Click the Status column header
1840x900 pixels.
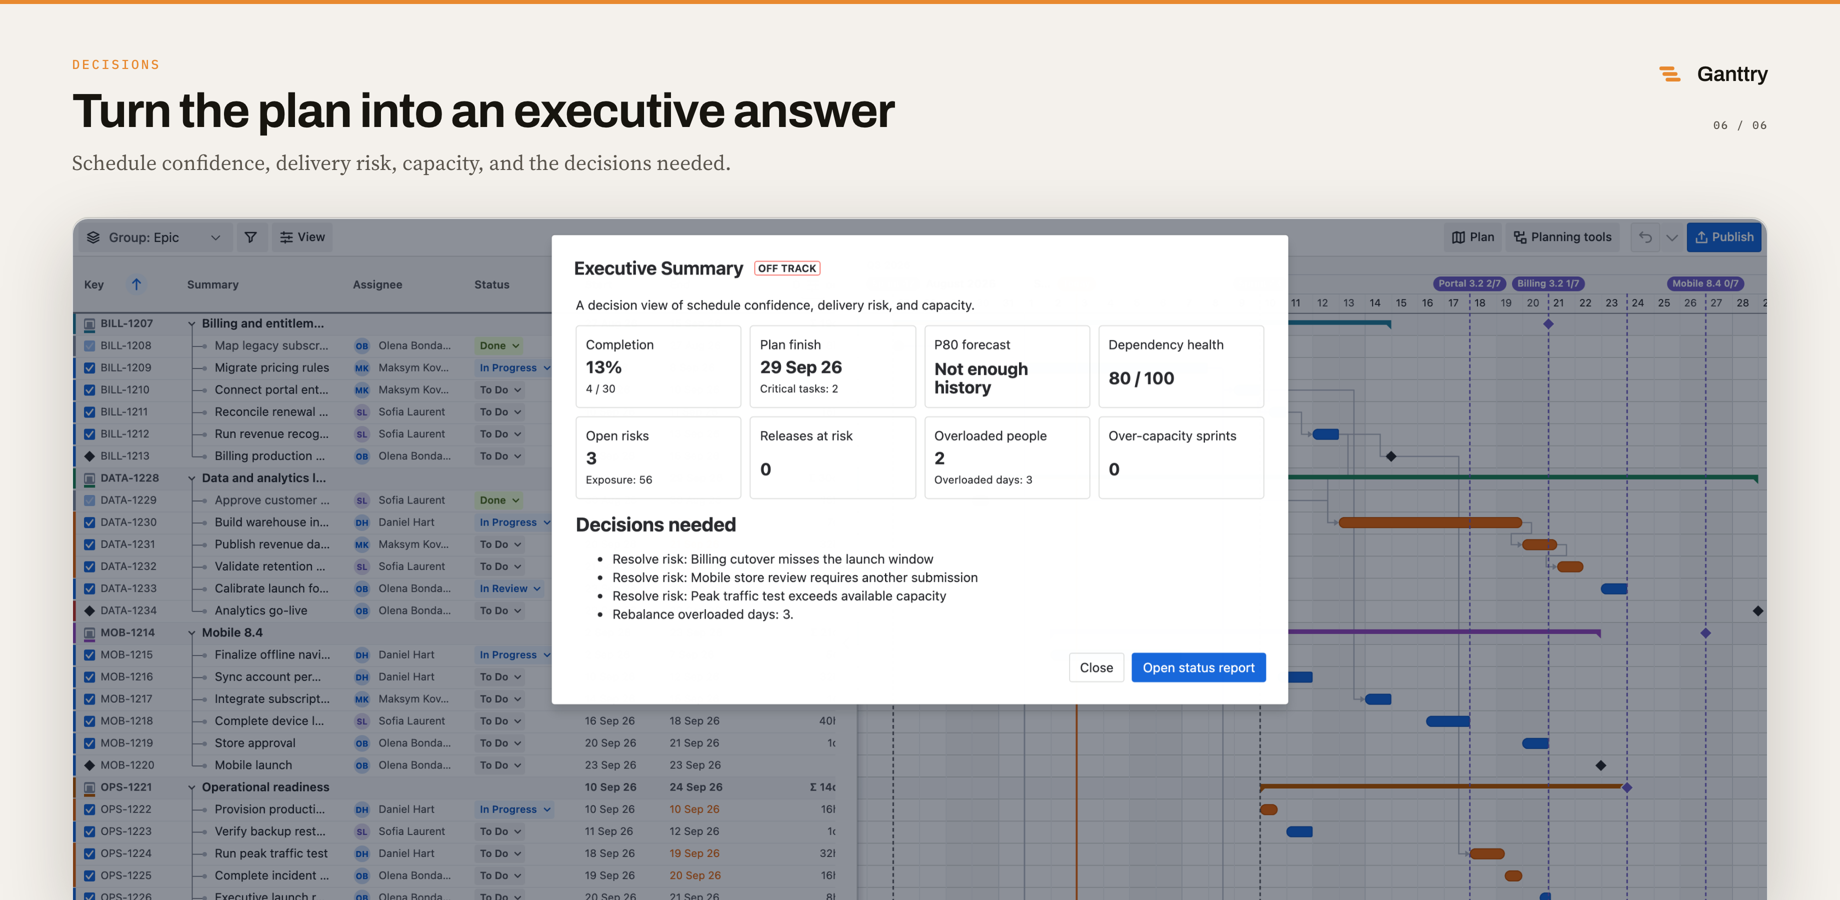(492, 285)
